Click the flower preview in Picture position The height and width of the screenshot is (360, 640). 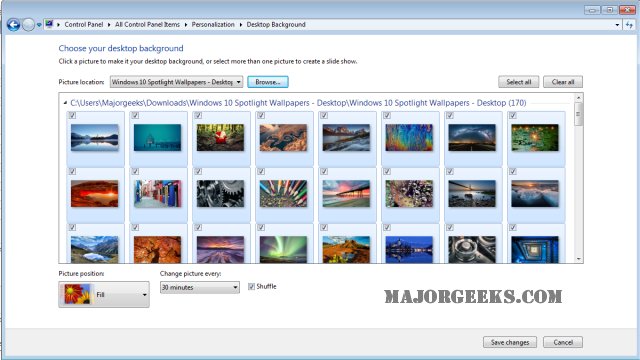click(x=77, y=294)
